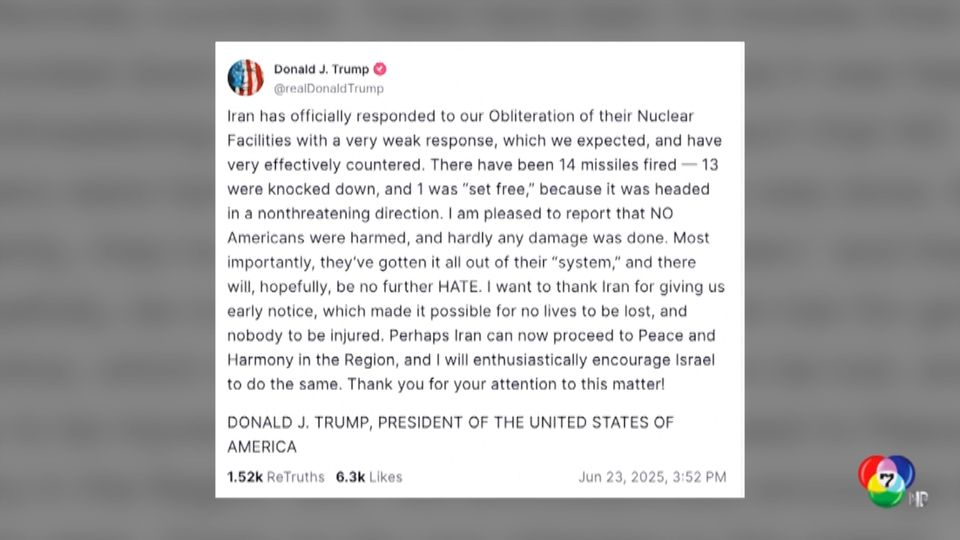This screenshot has height=540, width=960.
Task: Click the red verified badge icon
Action: click(x=380, y=69)
